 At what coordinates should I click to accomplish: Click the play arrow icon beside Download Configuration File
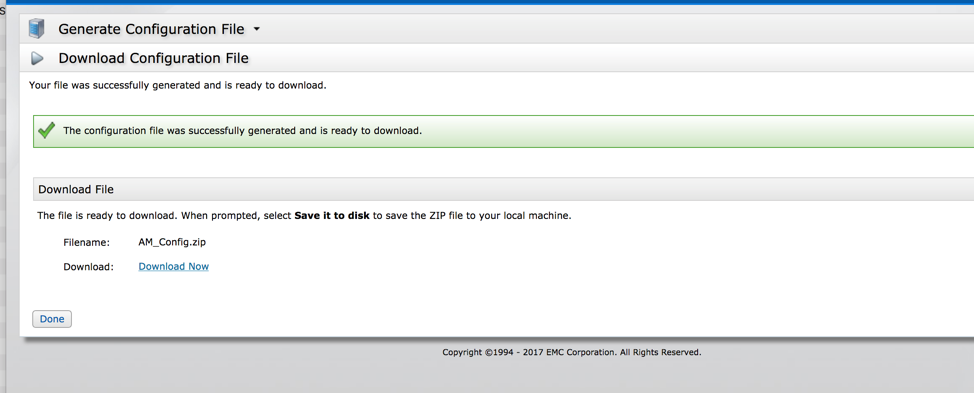[37, 58]
